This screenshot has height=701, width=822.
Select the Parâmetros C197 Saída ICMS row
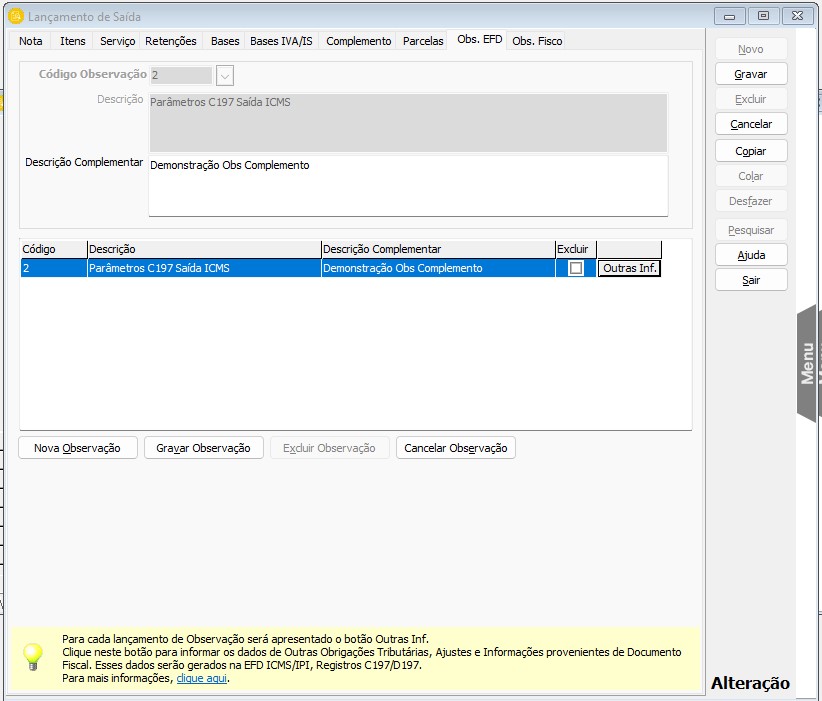point(203,268)
